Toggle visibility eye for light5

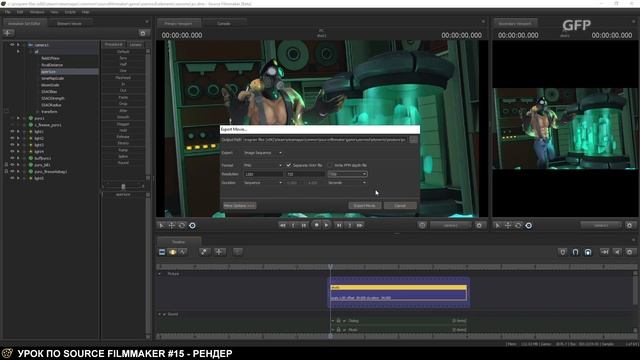12,178
